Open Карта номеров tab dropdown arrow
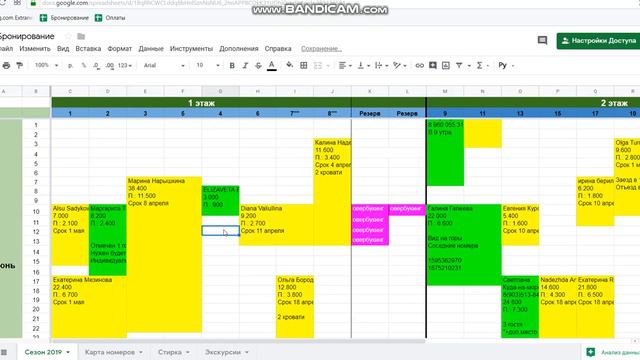 coord(141,352)
